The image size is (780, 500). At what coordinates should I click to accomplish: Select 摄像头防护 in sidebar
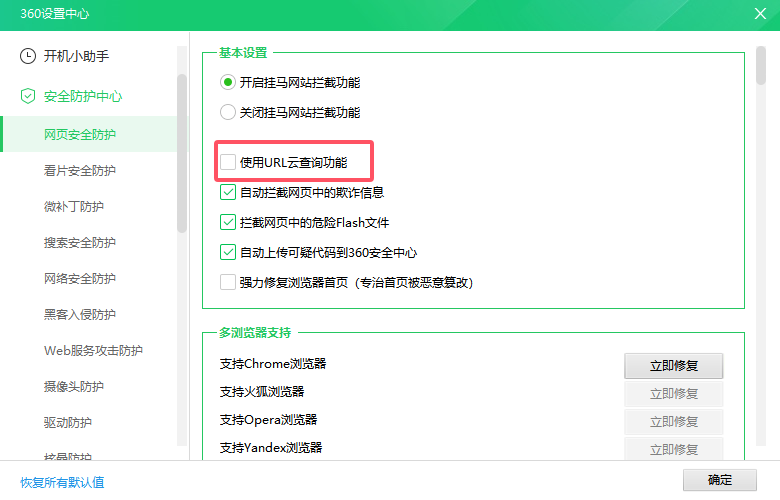74,387
